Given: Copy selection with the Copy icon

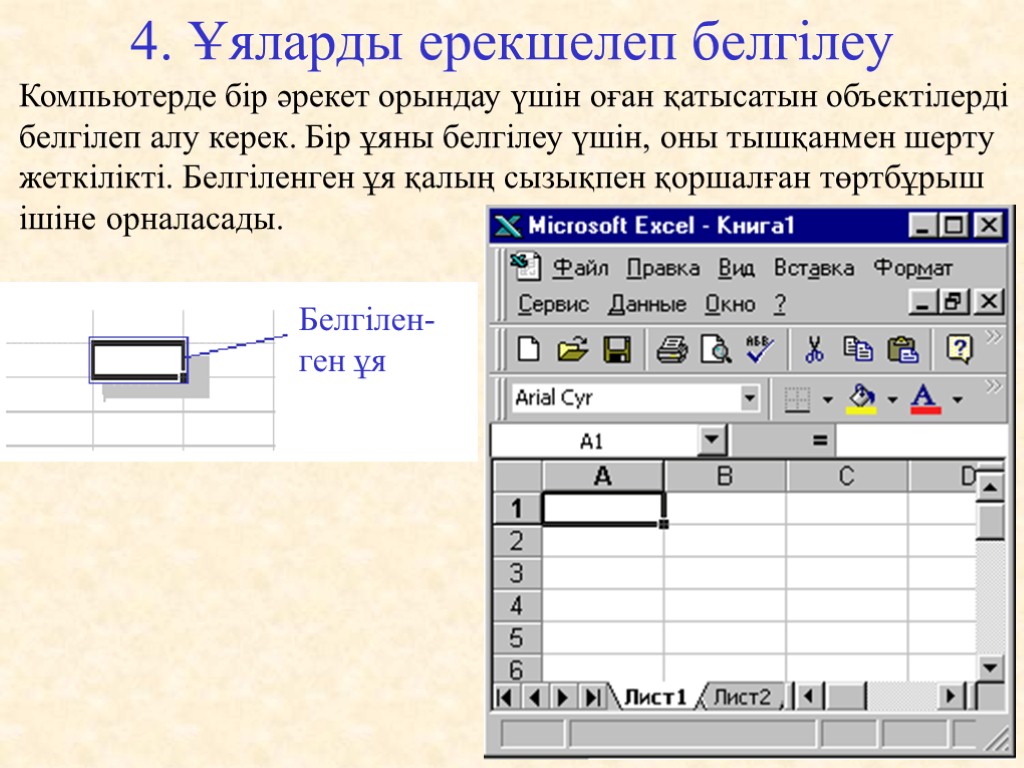Looking at the screenshot, I should click(x=857, y=349).
